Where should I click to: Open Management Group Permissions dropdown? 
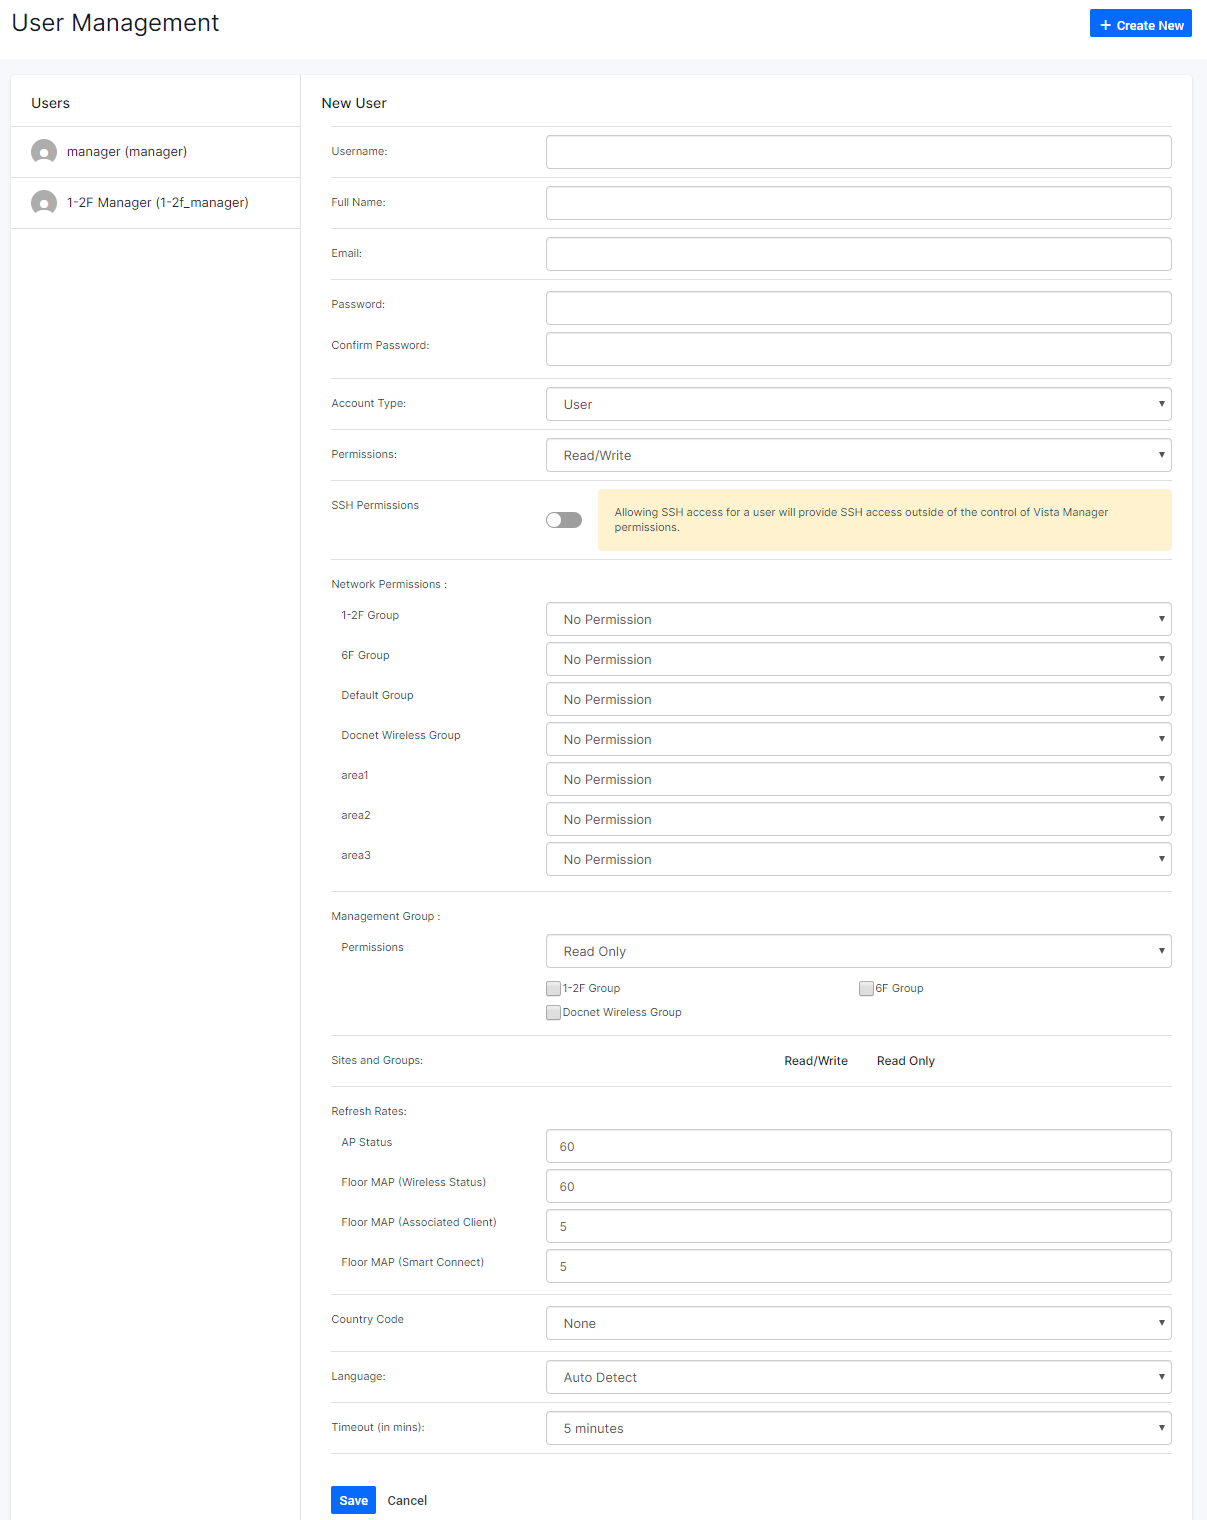pos(858,951)
